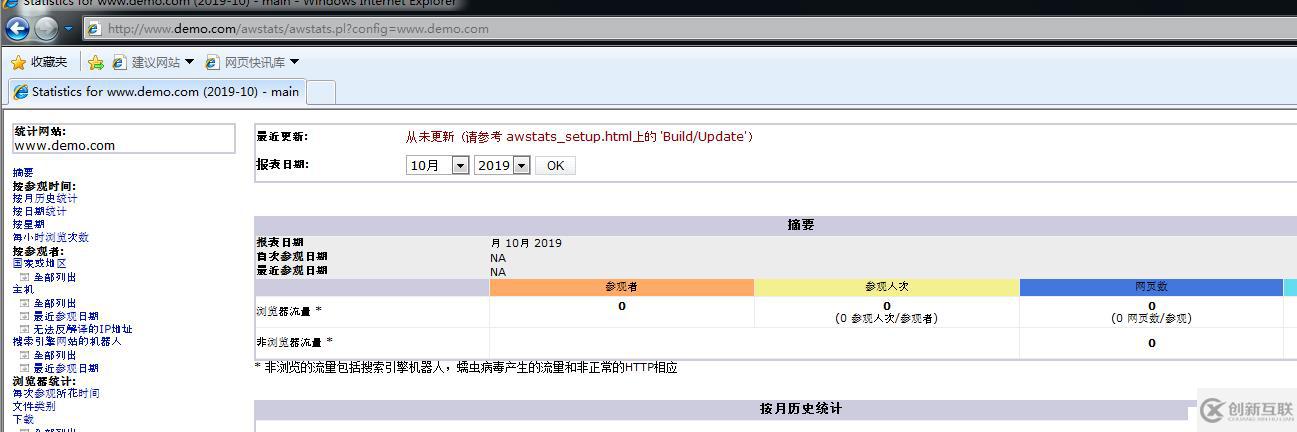The image size is (1297, 432).
Task: Select the Statistics for www.demo.com tab
Action: (x=156, y=92)
